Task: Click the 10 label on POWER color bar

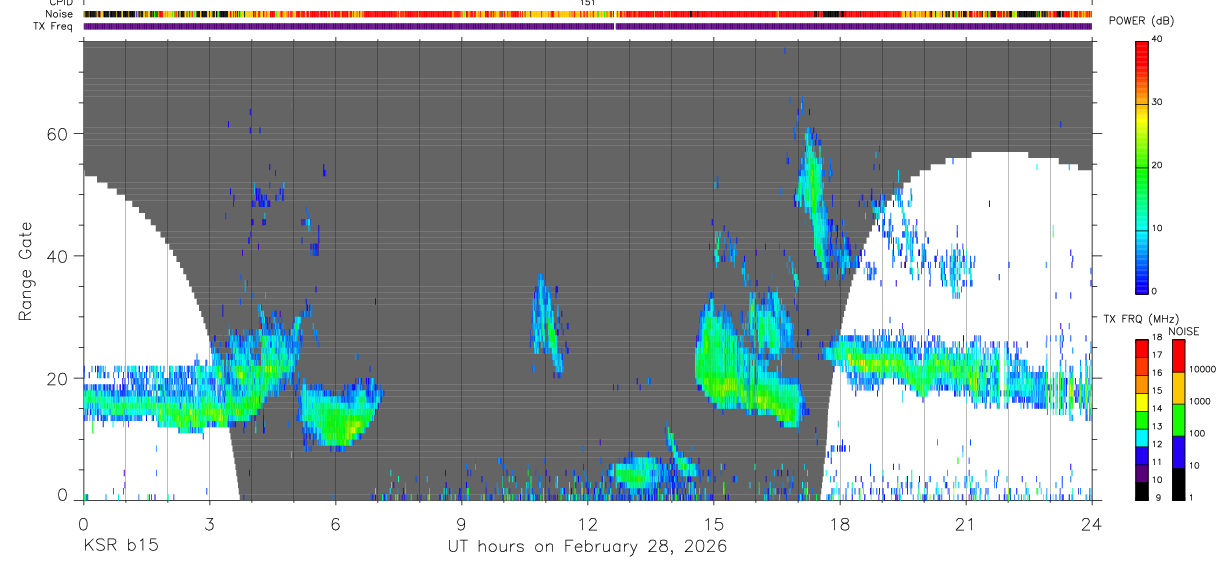Action: pyautogui.click(x=1158, y=228)
